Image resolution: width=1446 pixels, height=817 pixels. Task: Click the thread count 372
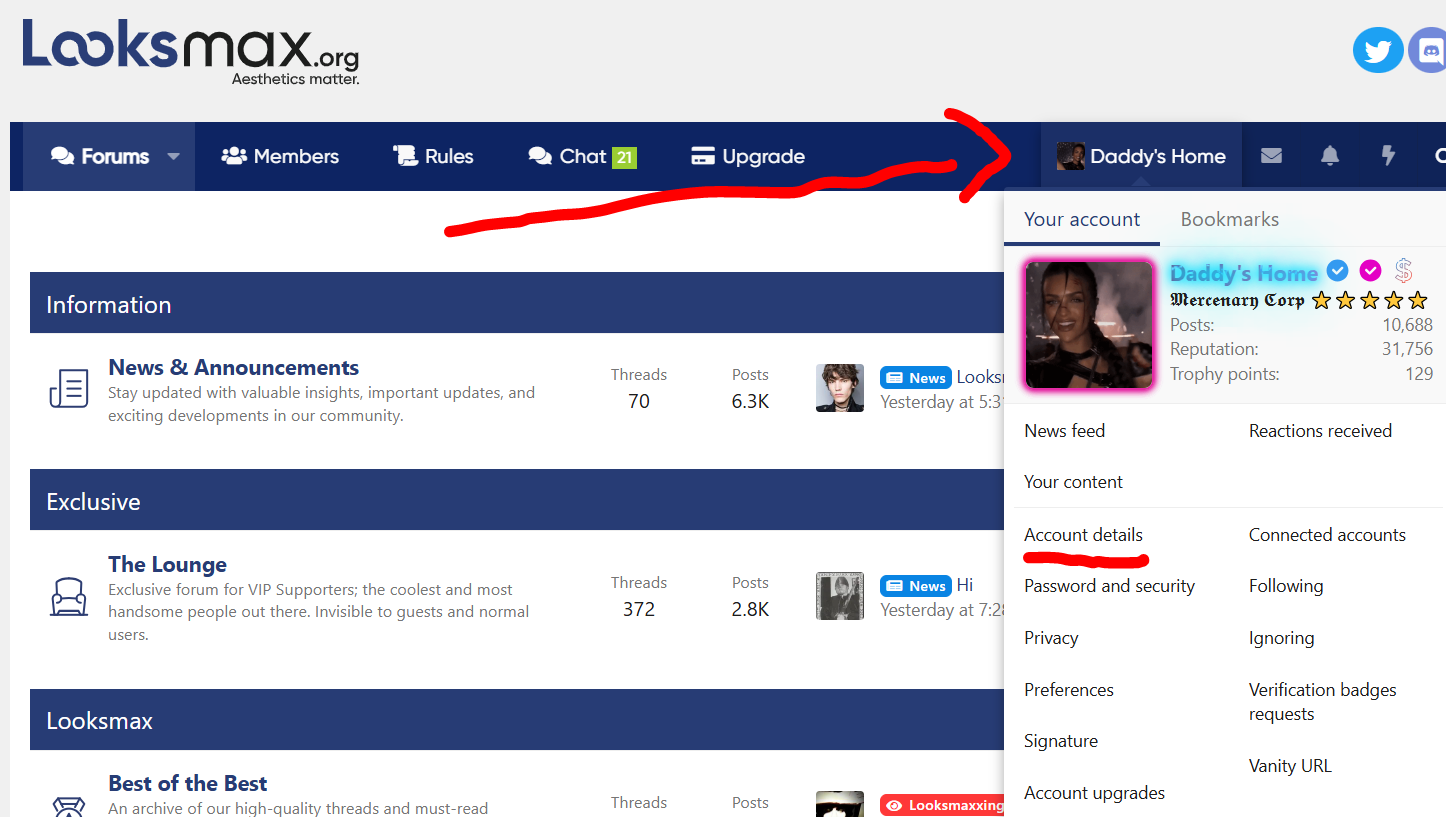tap(639, 609)
